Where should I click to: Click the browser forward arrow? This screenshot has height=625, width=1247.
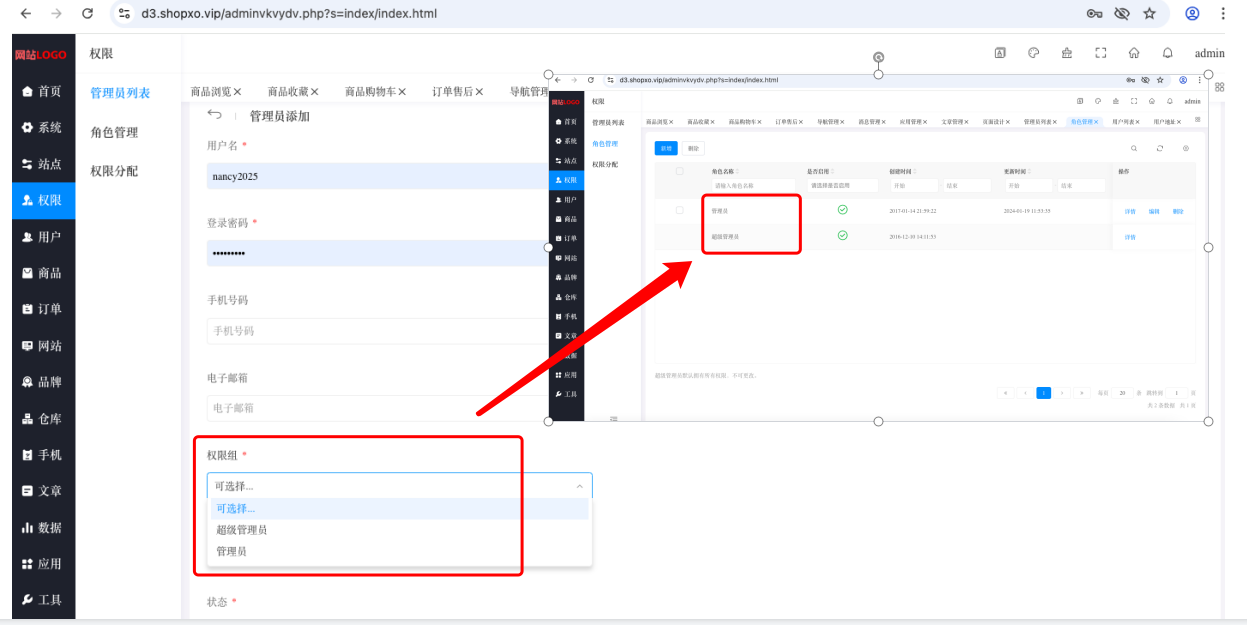click(x=56, y=14)
